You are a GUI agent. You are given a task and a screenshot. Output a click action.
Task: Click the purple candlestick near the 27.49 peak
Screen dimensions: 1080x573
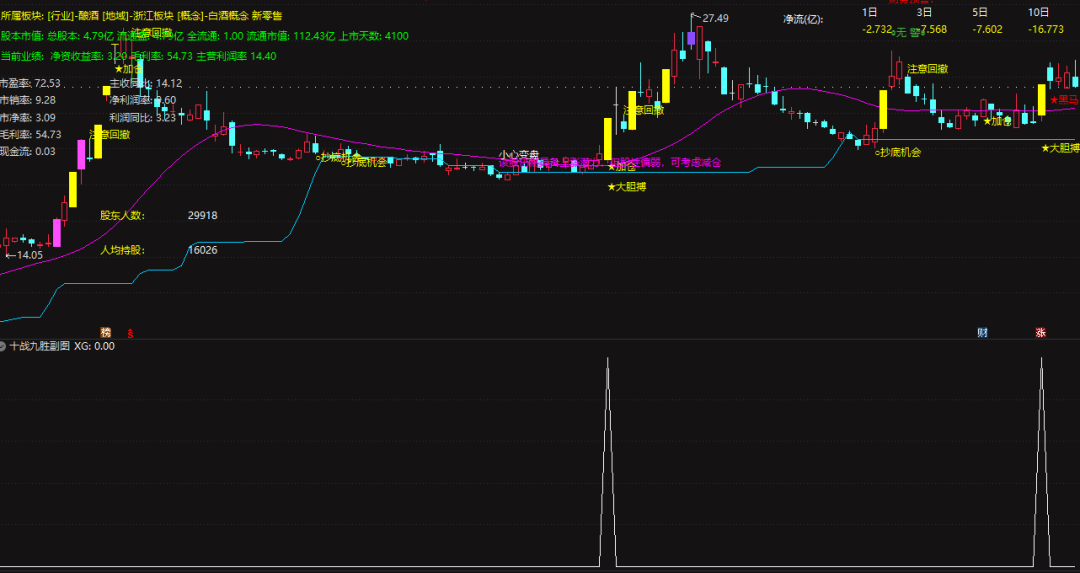click(x=691, y=40)
